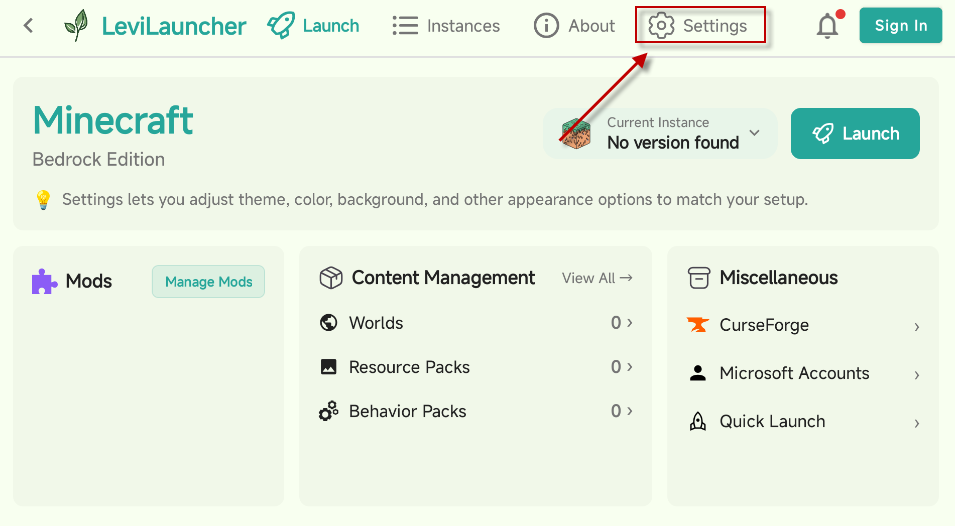Click the Manage Mods button
The image size is (955, 526).
coord(208,281)
